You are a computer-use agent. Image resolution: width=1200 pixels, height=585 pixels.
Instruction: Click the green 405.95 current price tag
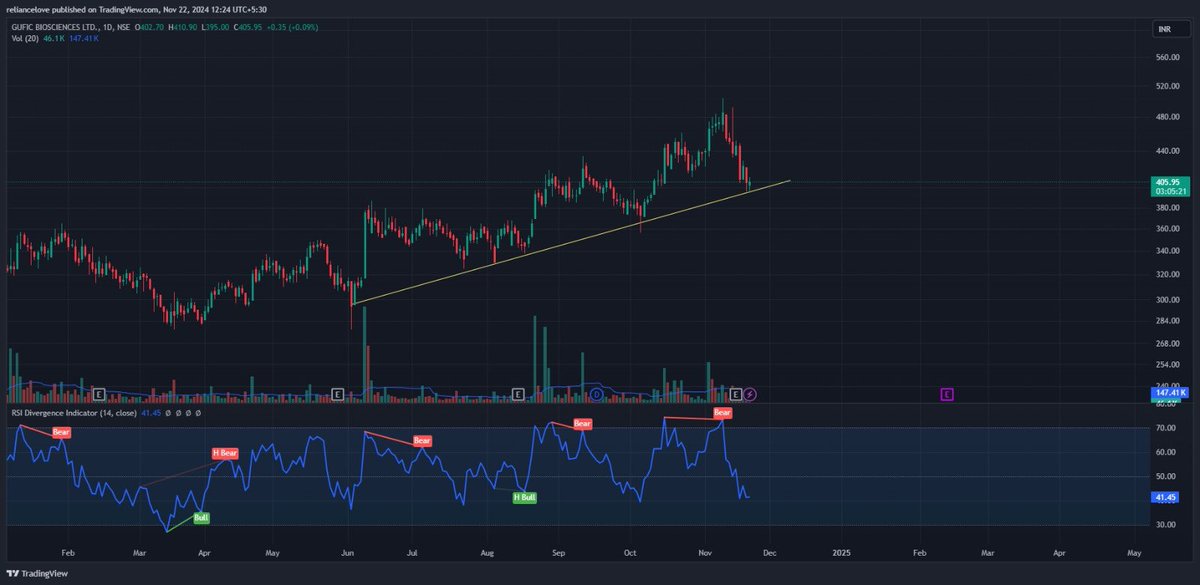tap(1169, 186)
